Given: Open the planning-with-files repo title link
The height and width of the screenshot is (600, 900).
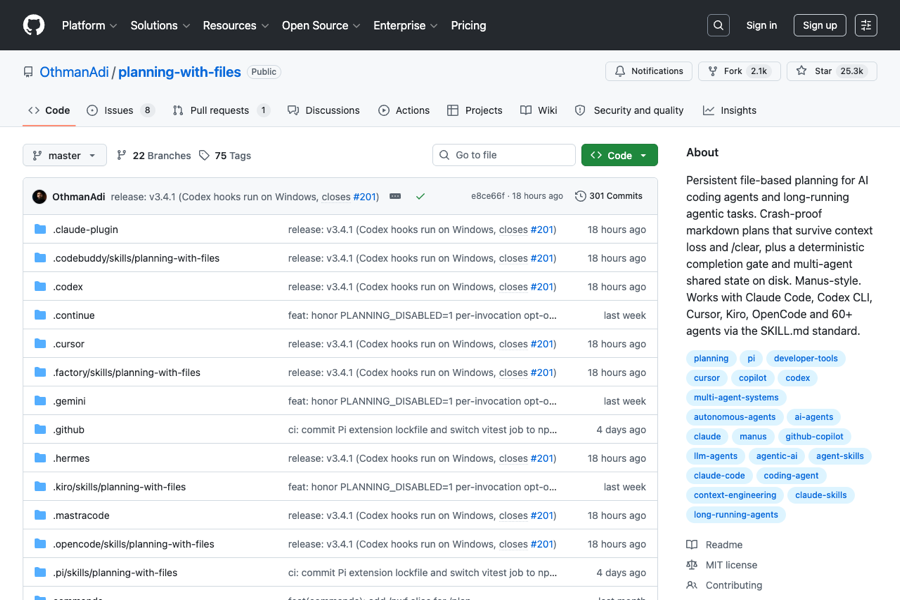Looking at the screenshot, I should pos(180,72).
